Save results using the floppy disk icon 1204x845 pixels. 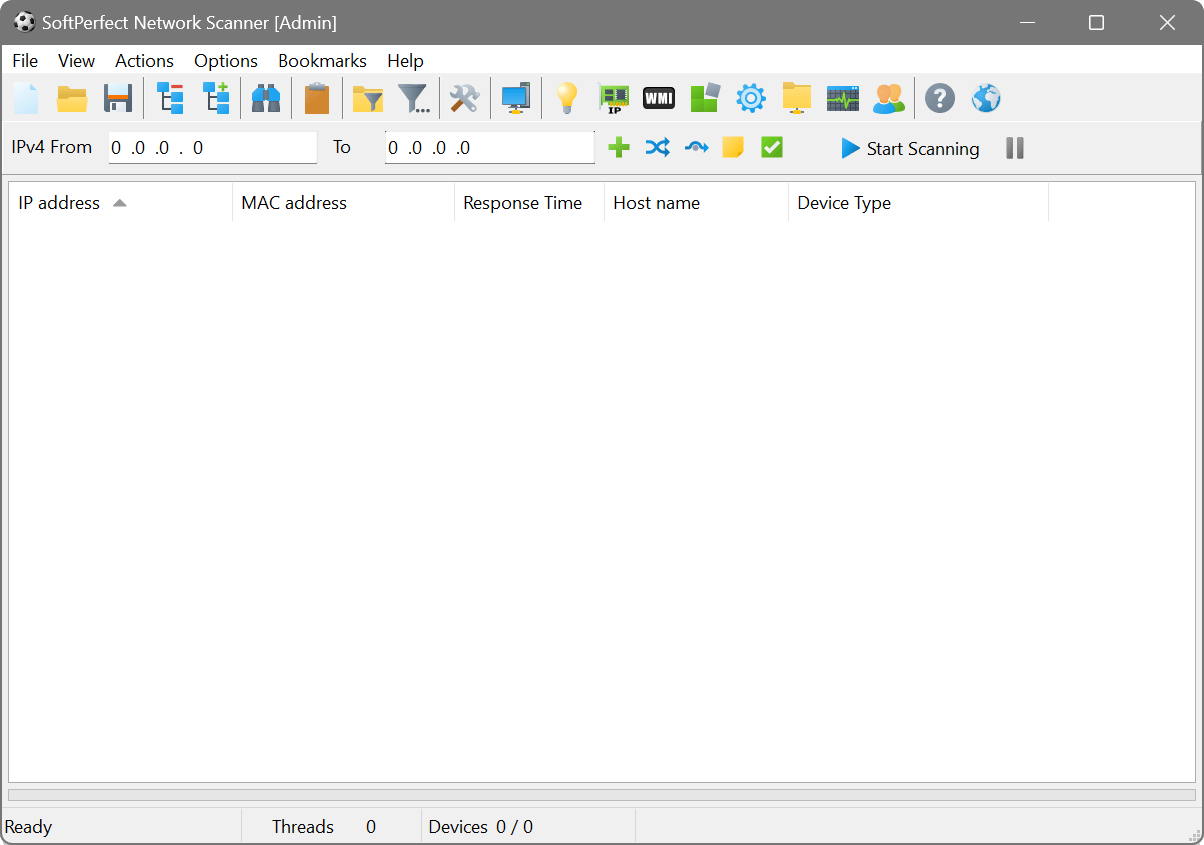tap(118, 98)
